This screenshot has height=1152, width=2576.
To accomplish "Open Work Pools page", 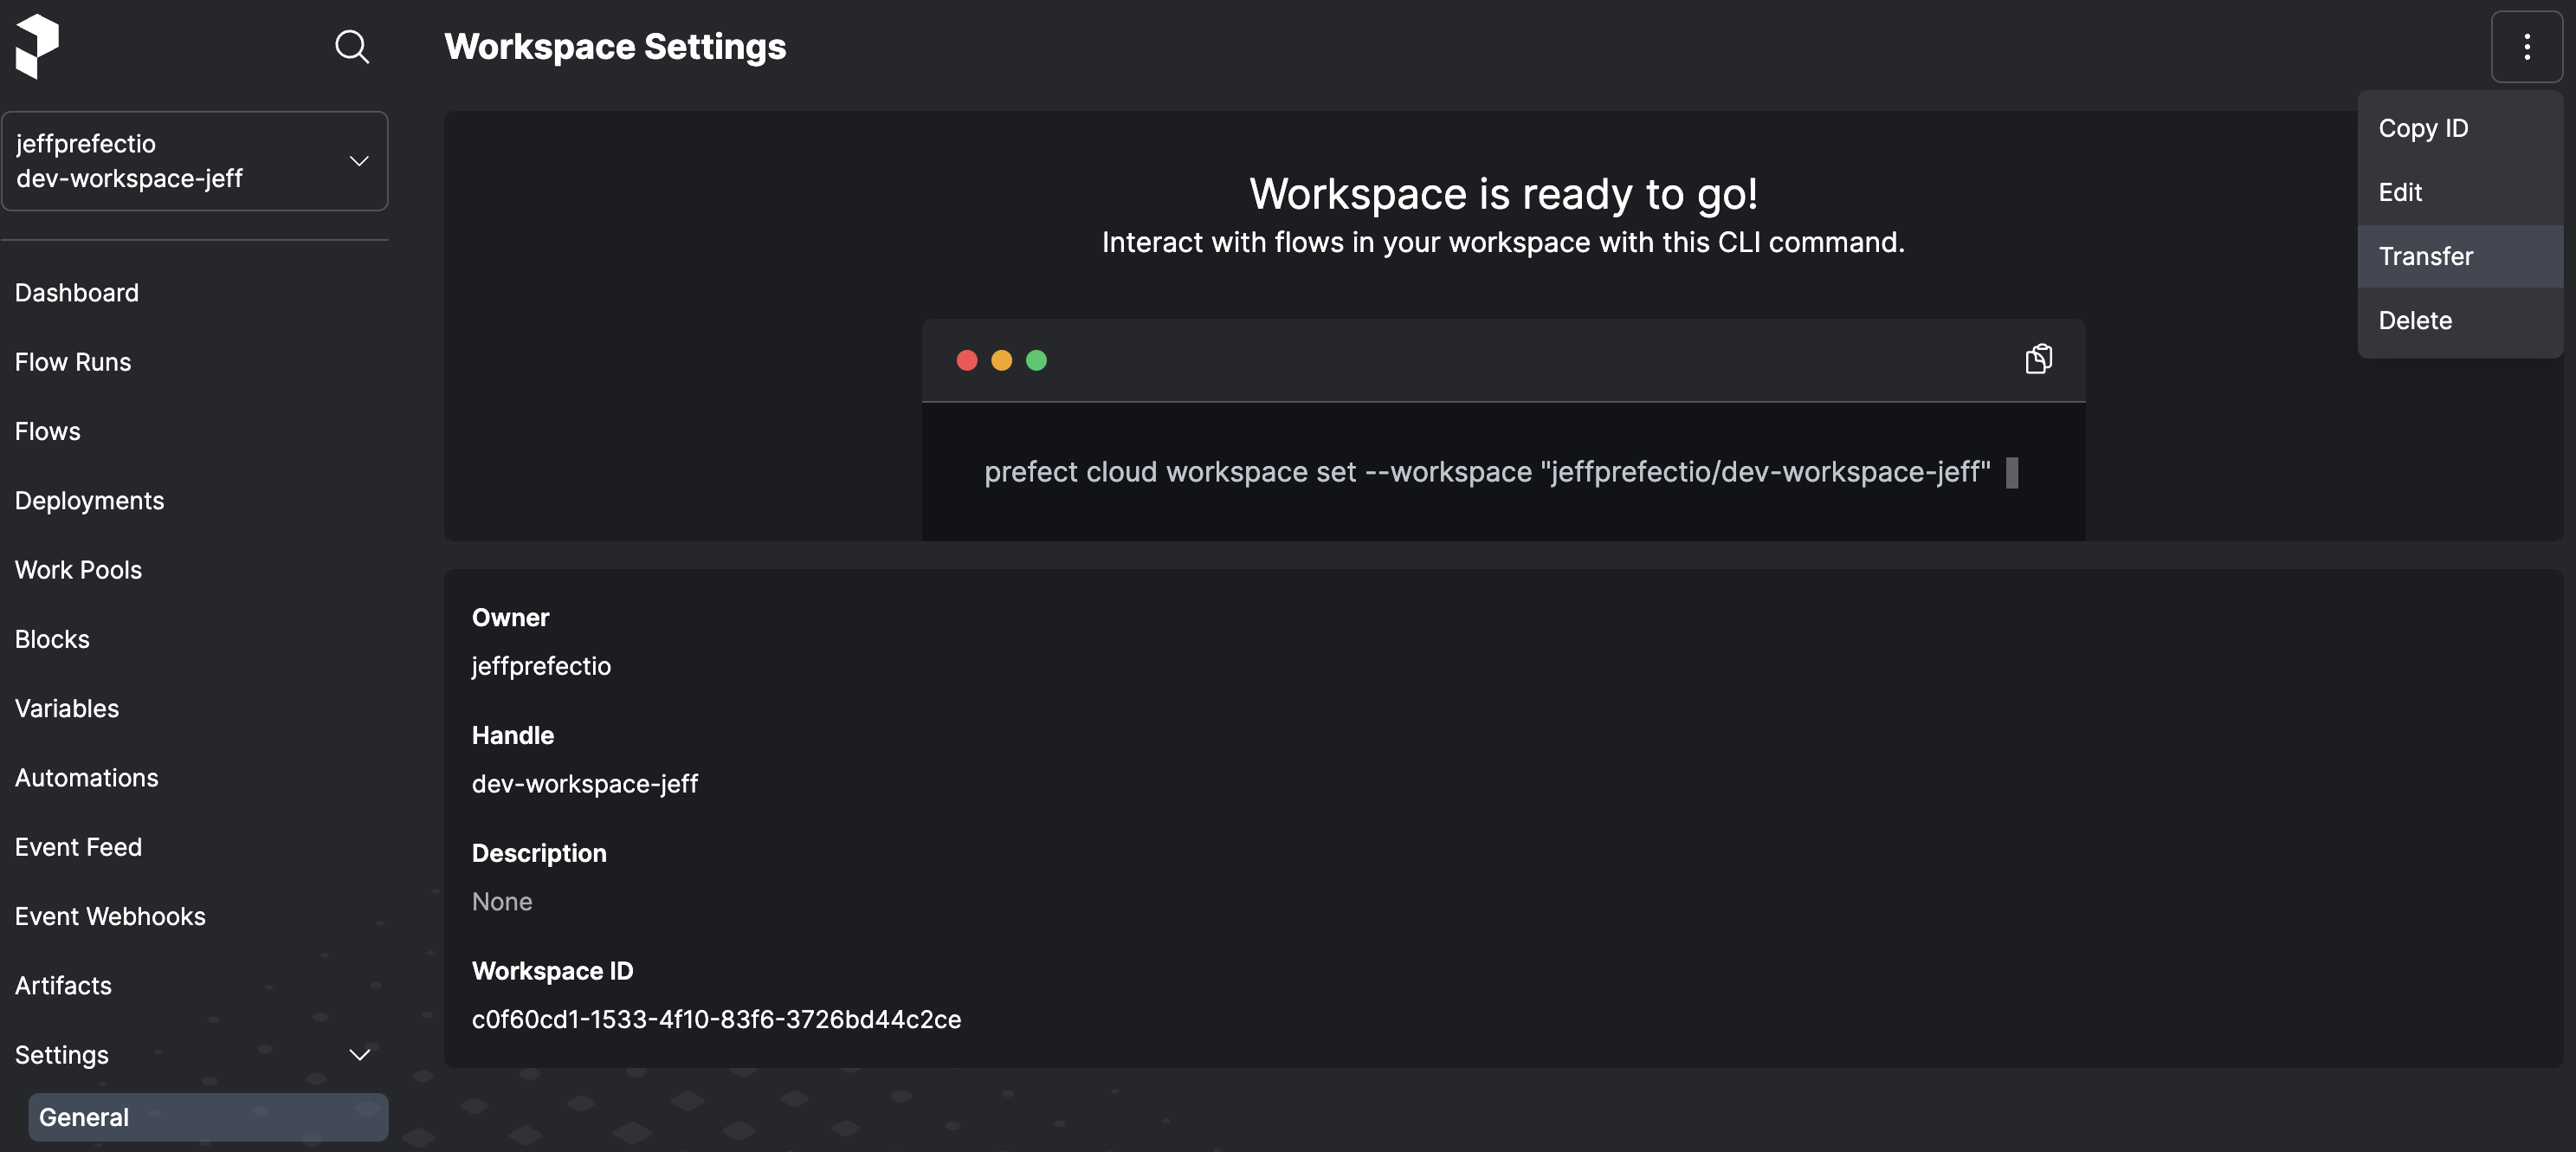I will (x=78, y=570).
